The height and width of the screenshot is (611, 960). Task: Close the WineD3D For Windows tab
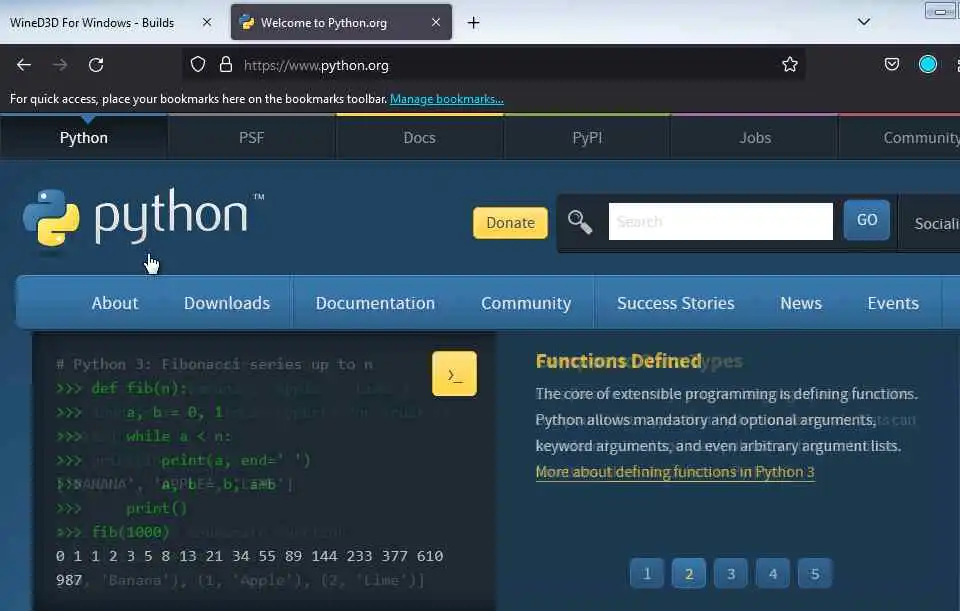pyautogui.click(x=207, y=22)
